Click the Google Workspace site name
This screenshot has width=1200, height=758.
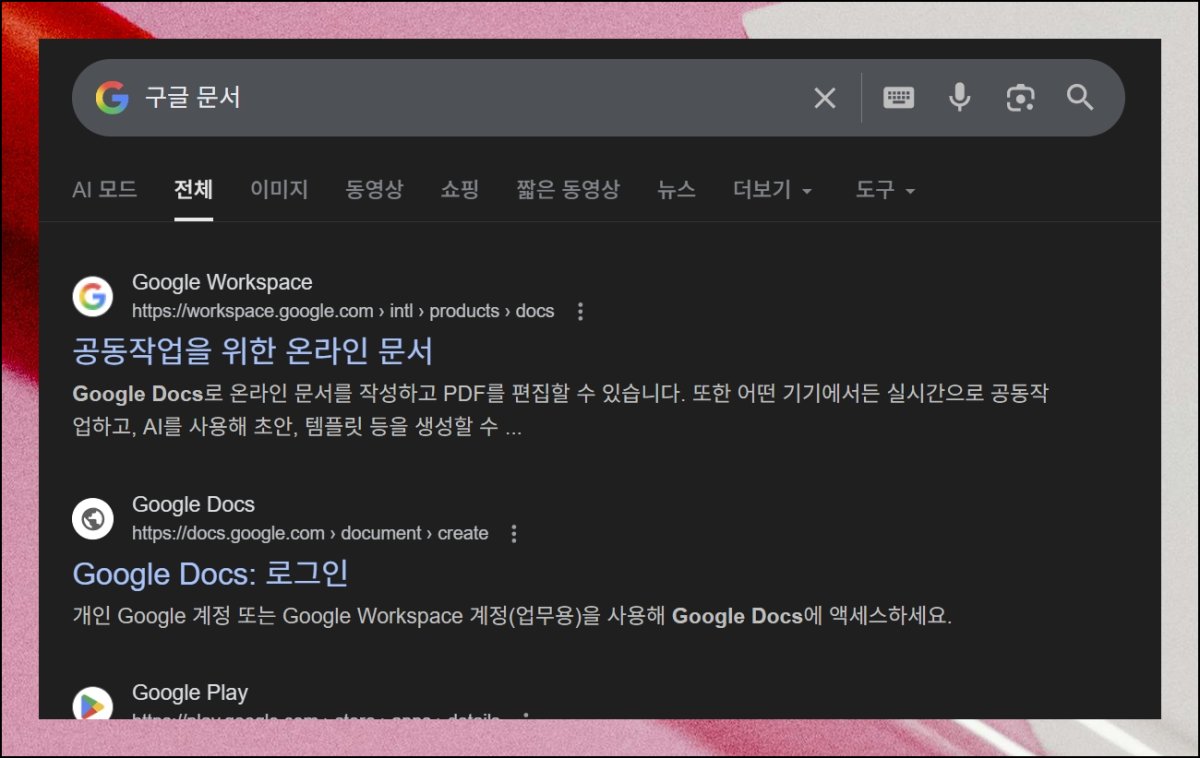point(222,282)
